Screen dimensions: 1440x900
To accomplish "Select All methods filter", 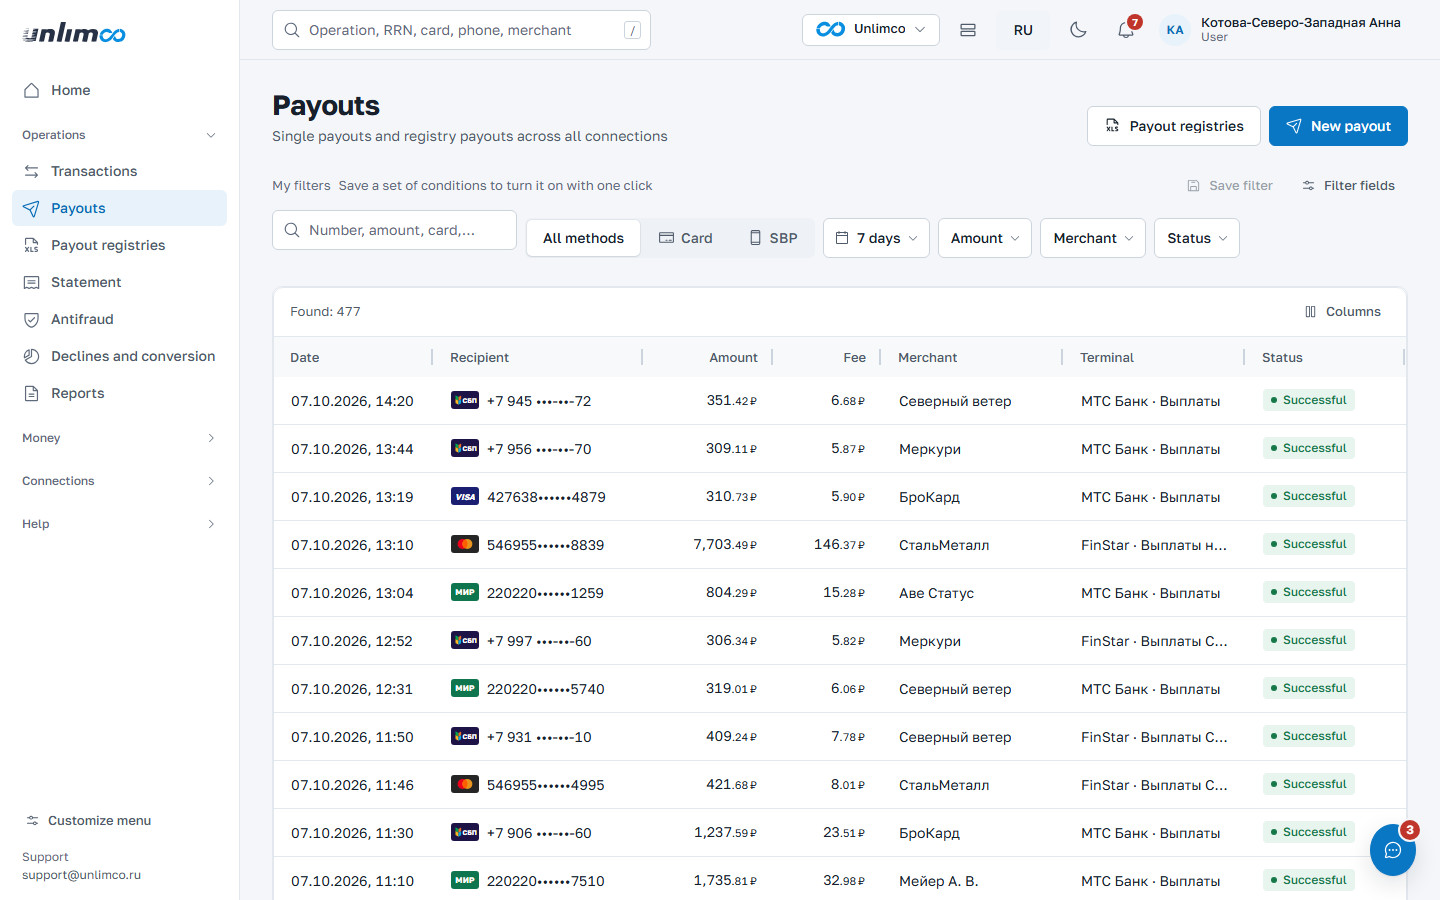I will click(x=583, y=238).
